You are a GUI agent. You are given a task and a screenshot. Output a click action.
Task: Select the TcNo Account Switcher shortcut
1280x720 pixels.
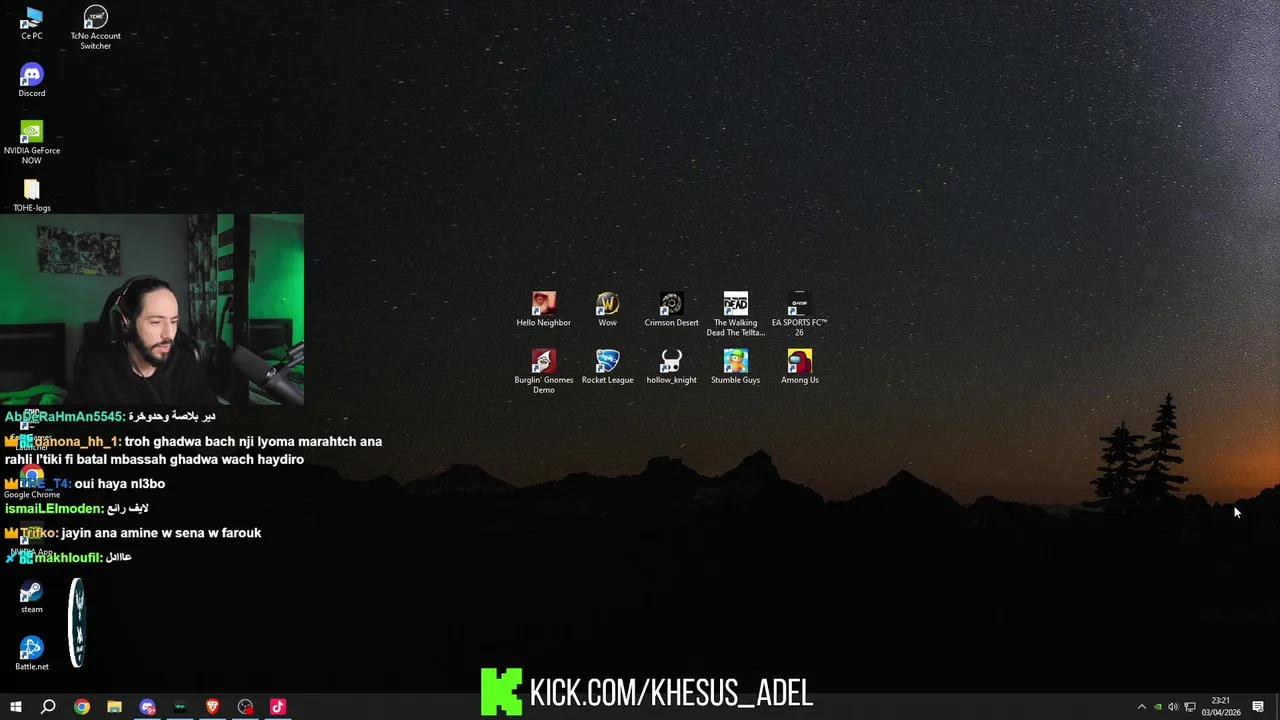click(x=95, y=28)
